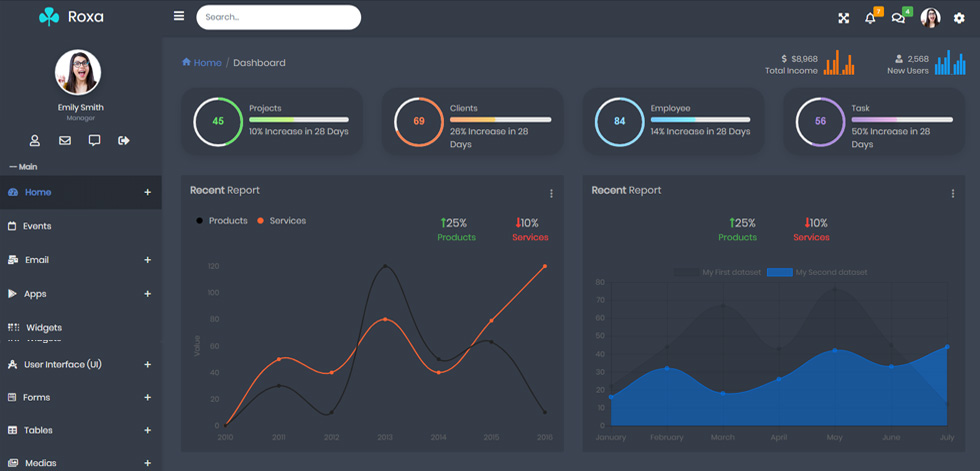Expand the Tables menu plus sign

(148, 430)
